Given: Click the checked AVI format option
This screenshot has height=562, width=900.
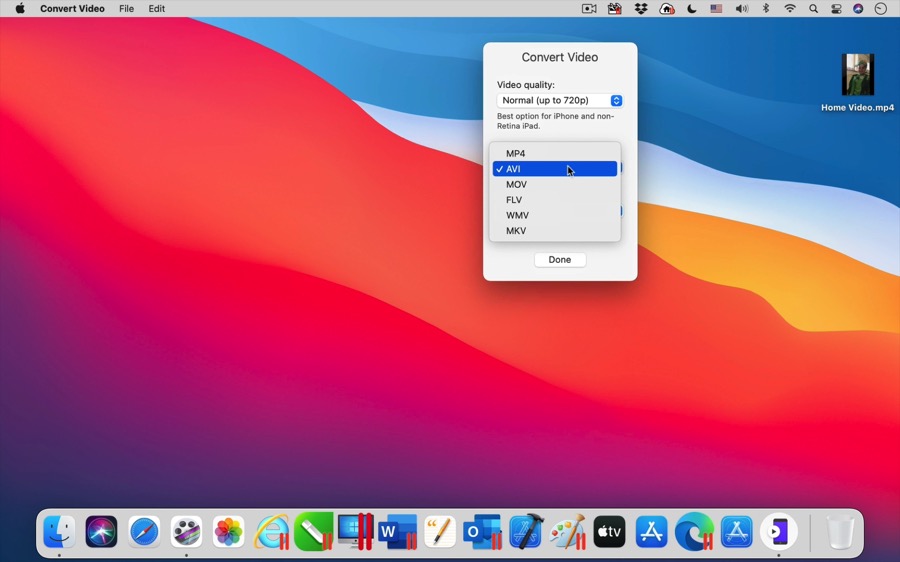Looking at the screenshot, I should pyautogui.click(x=554, y=169).
